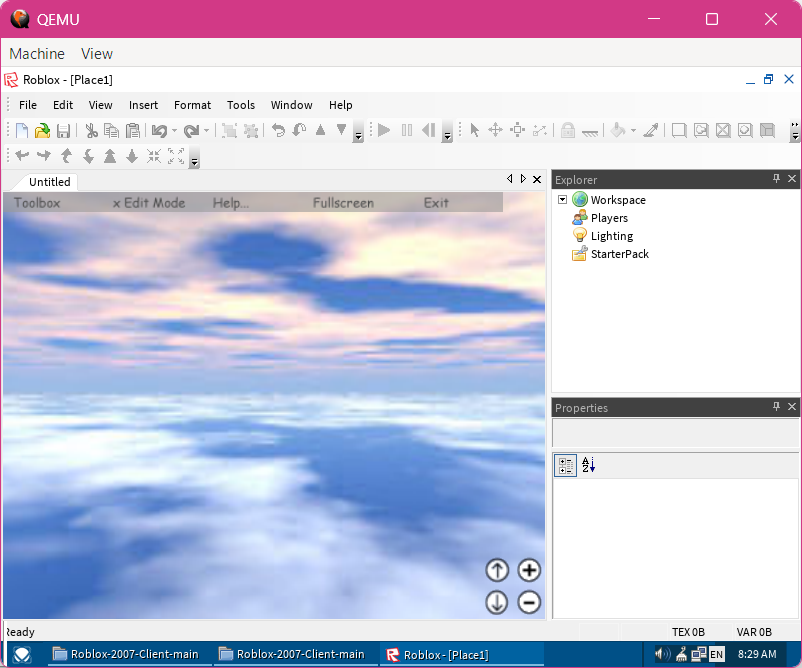Ungroup parts with the Ungroup icon

tap(251, 130)
